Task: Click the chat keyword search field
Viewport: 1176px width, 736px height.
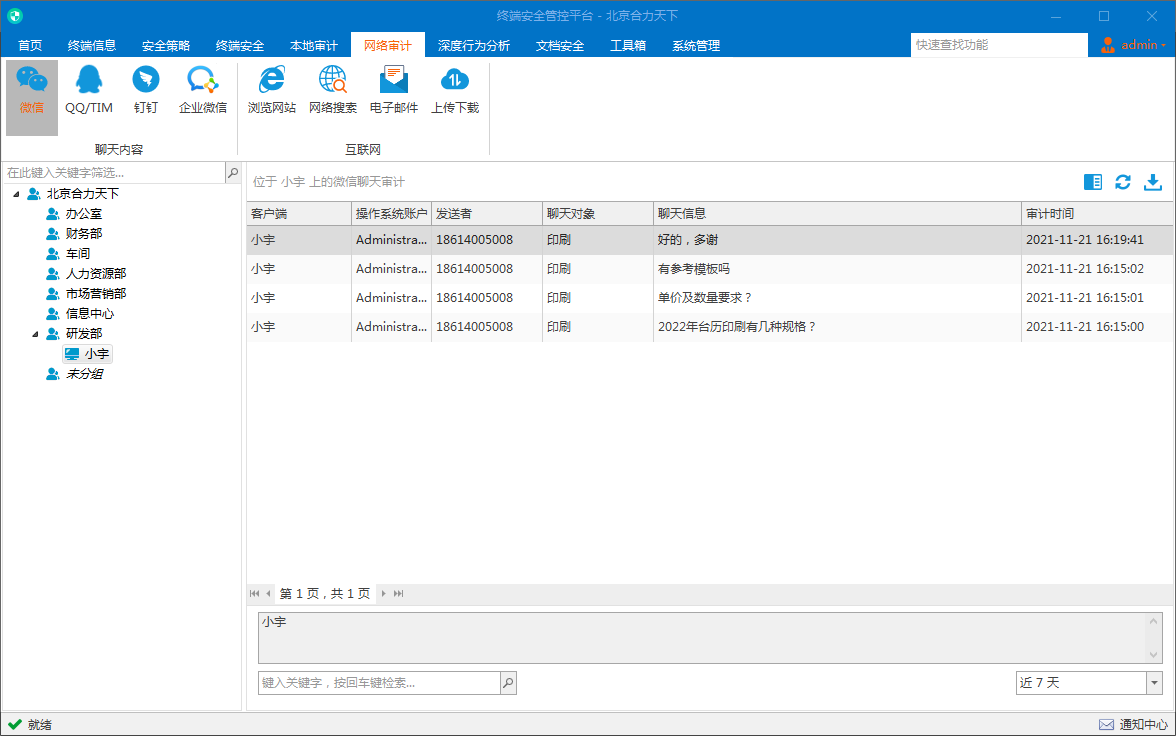Action: pyautogui.click(x=380, y=683)
